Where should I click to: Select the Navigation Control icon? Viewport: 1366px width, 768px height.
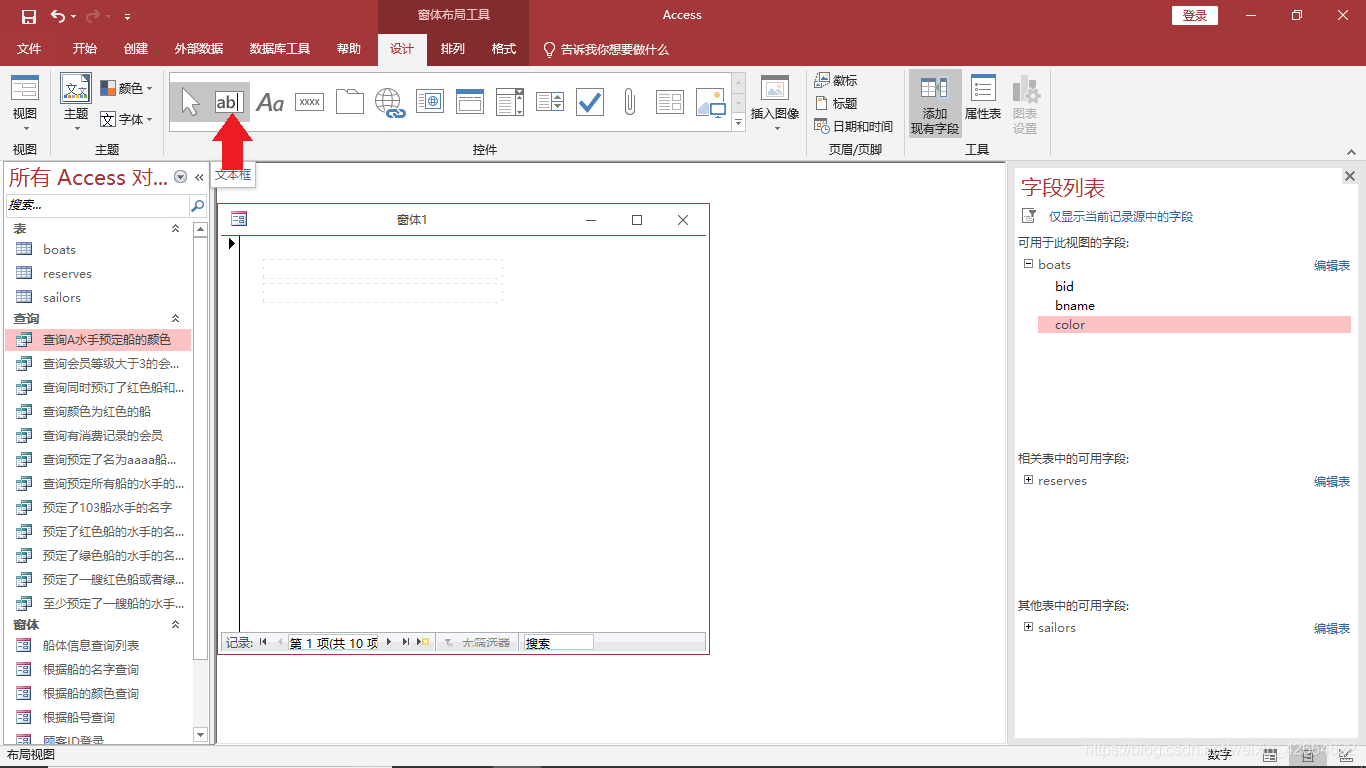[470, 101]
